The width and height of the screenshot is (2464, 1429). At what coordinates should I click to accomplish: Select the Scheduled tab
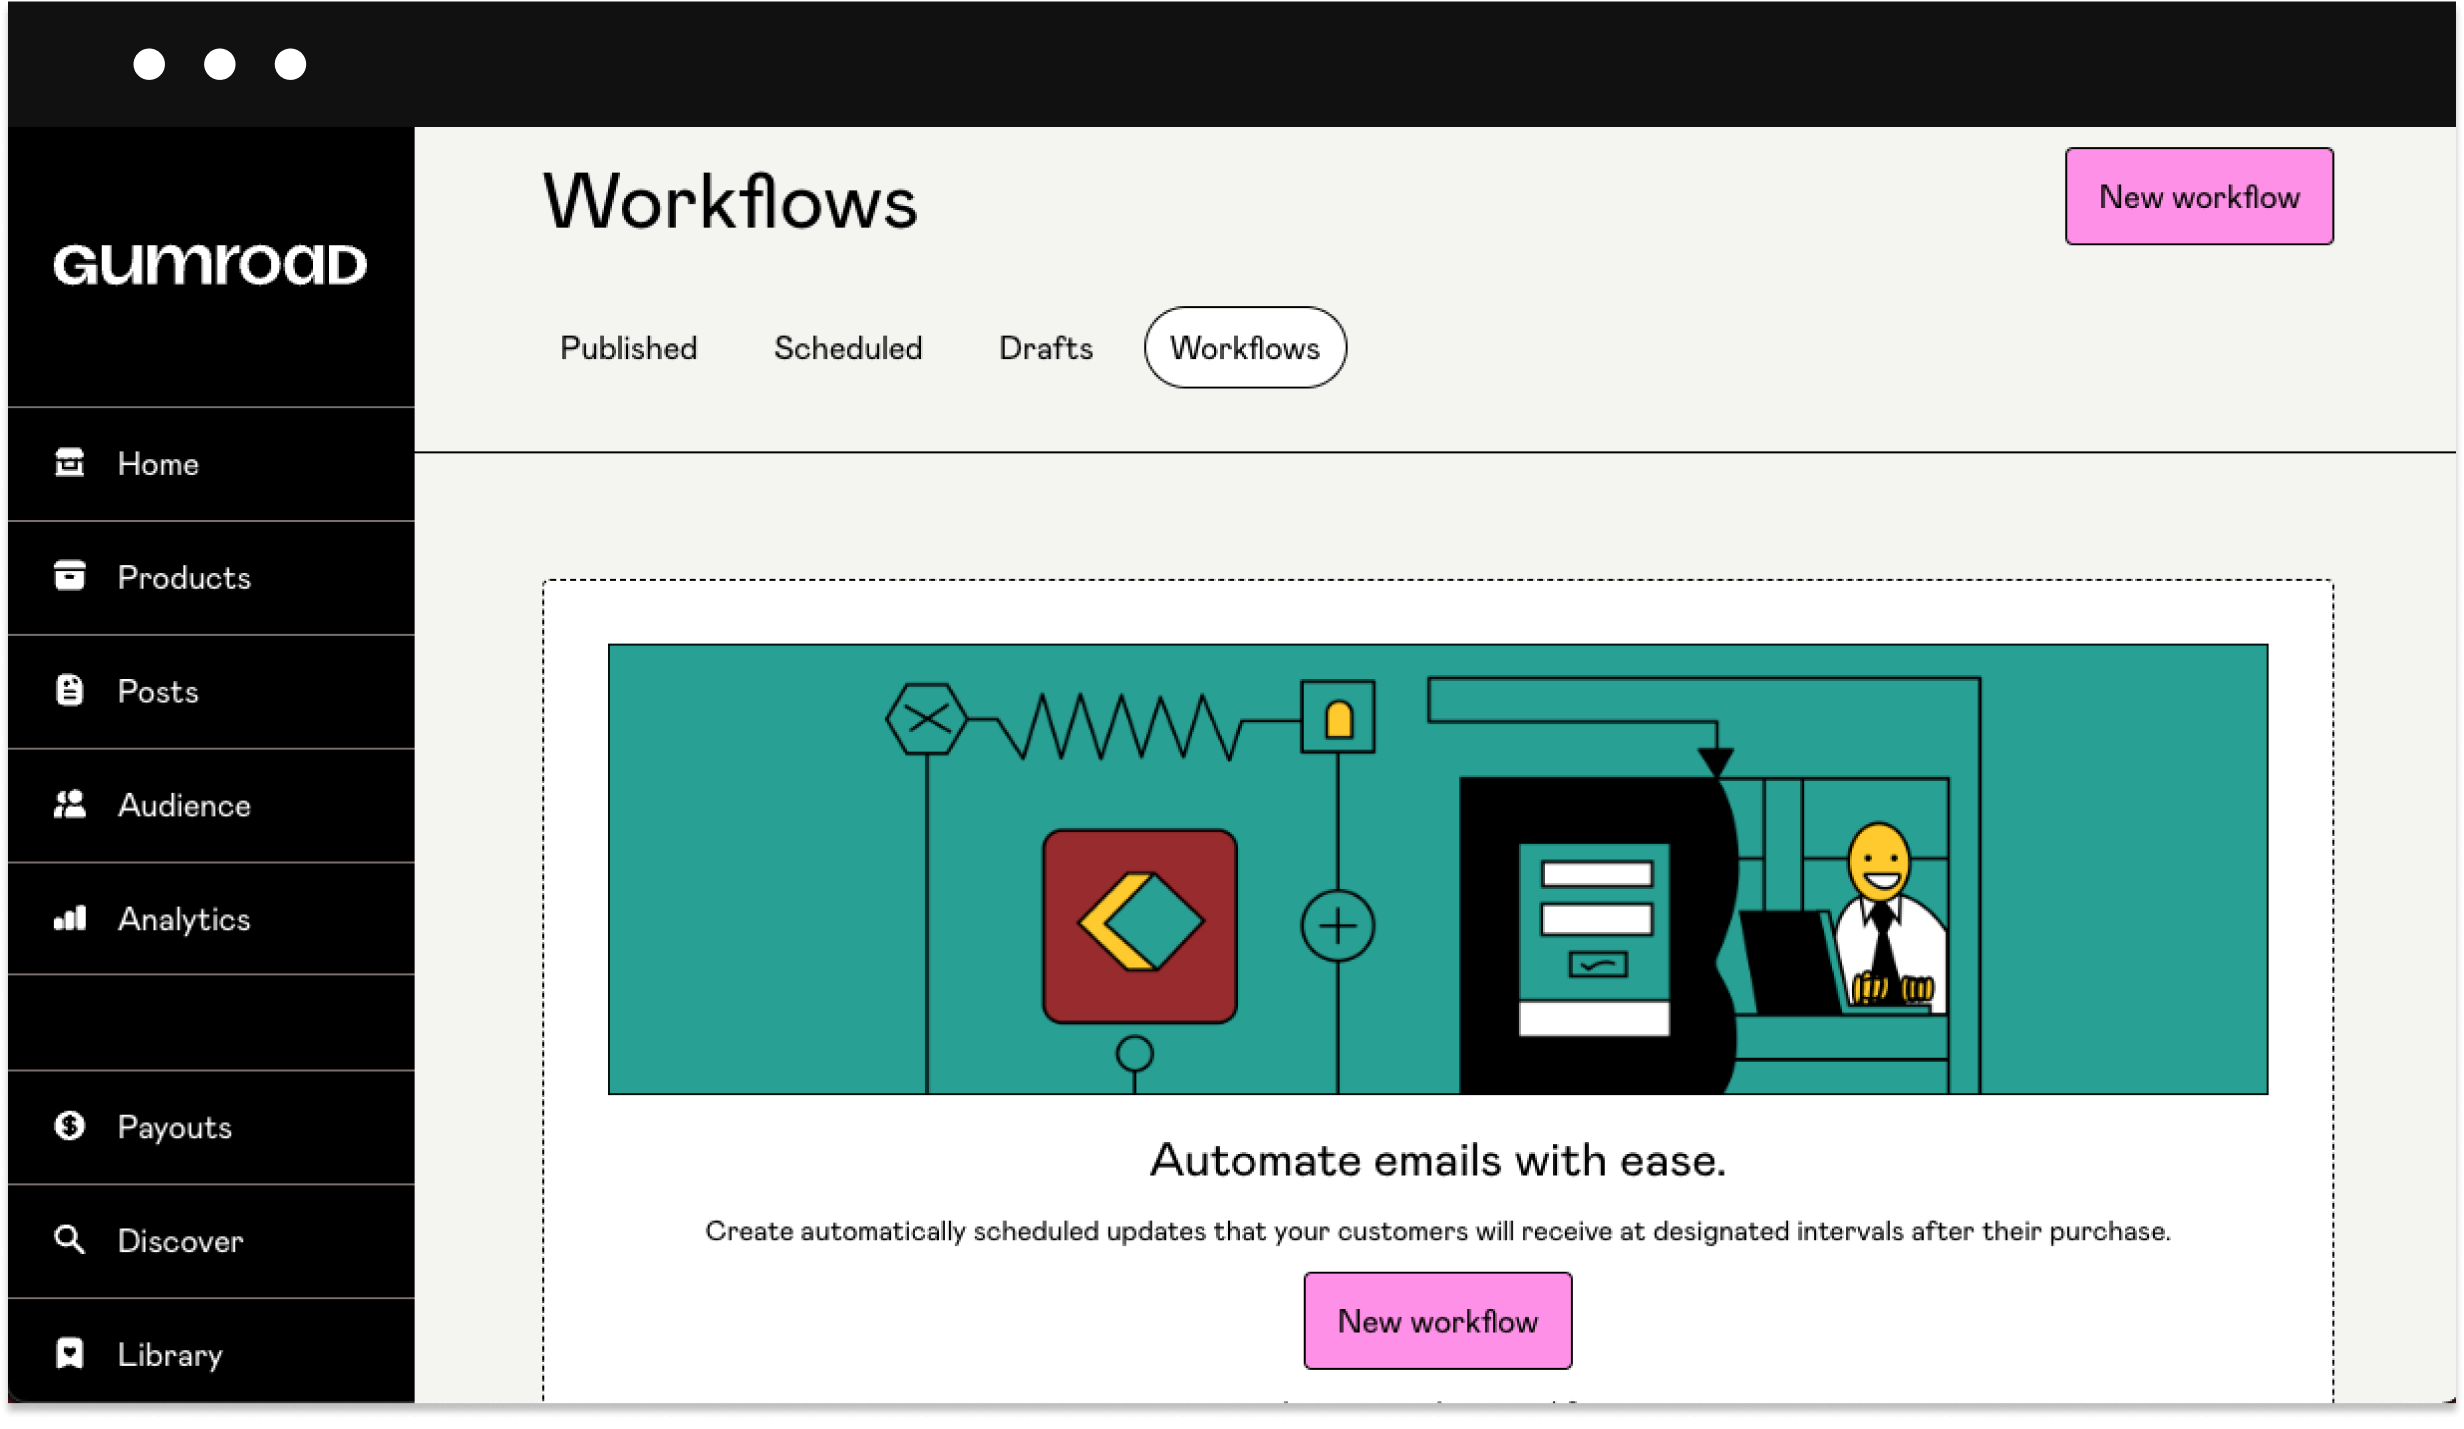[x=847, y=349]
